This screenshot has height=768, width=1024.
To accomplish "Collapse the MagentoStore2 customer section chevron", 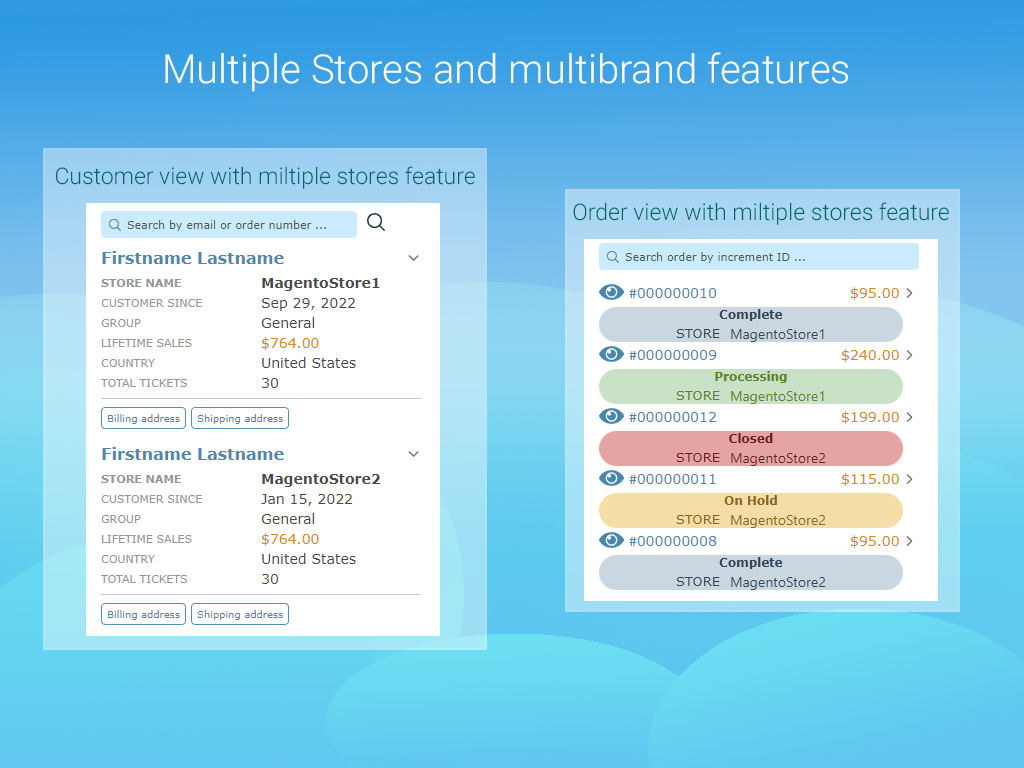I will point(414,454).
